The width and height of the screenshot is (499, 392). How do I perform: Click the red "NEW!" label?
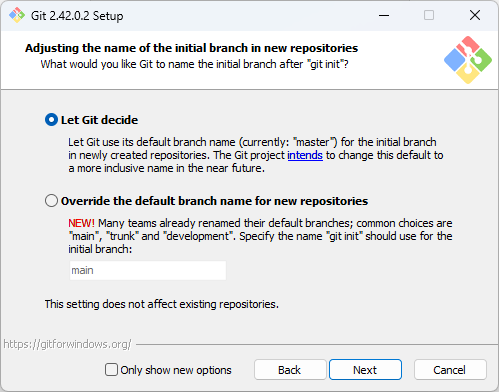(x=81, y=223)
